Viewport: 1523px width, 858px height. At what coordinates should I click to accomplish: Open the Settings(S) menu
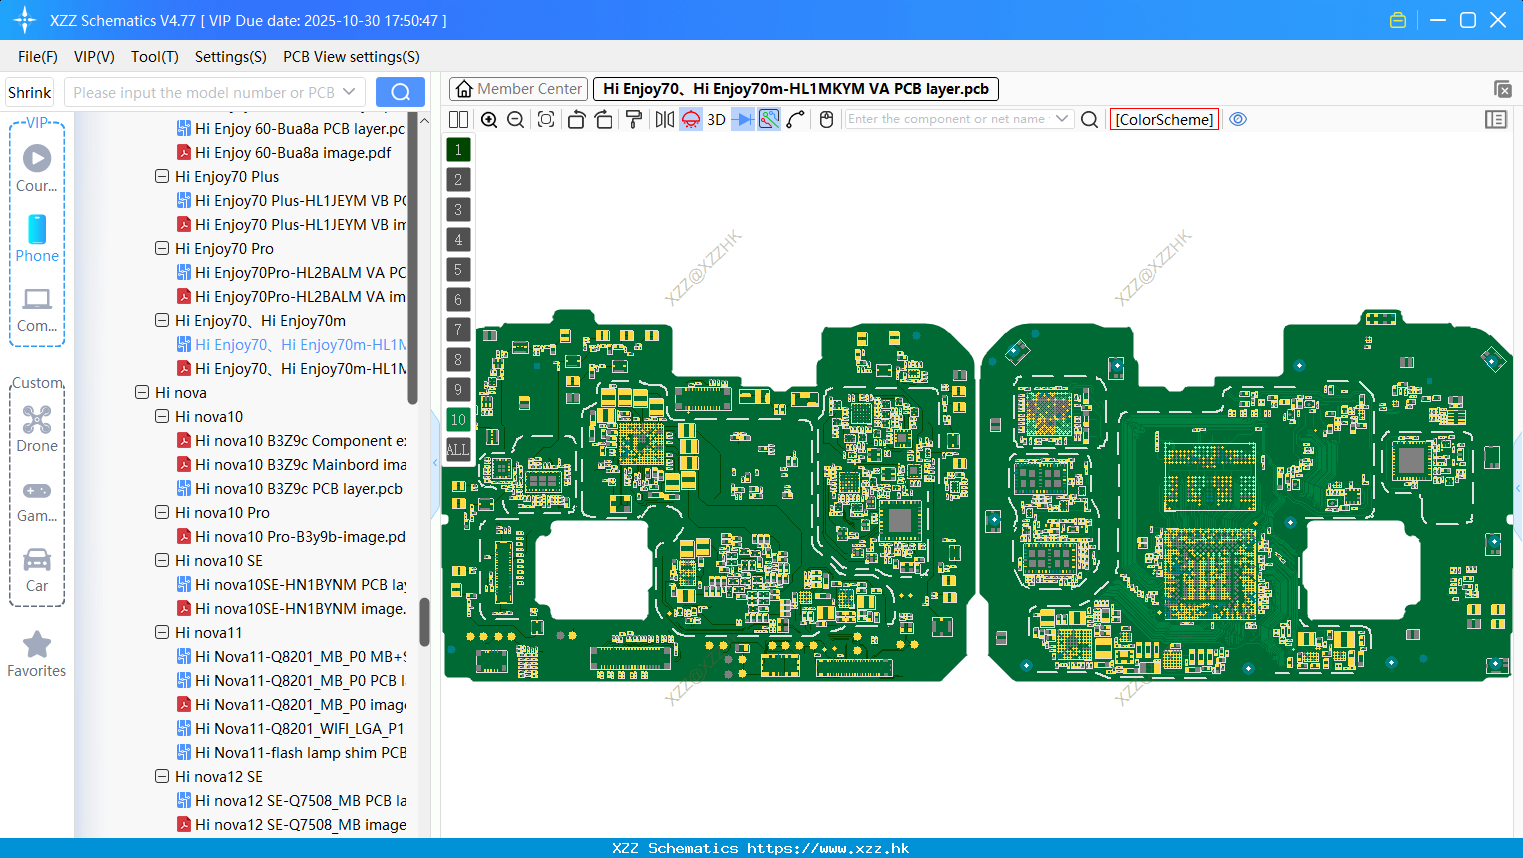click(231, 57)
